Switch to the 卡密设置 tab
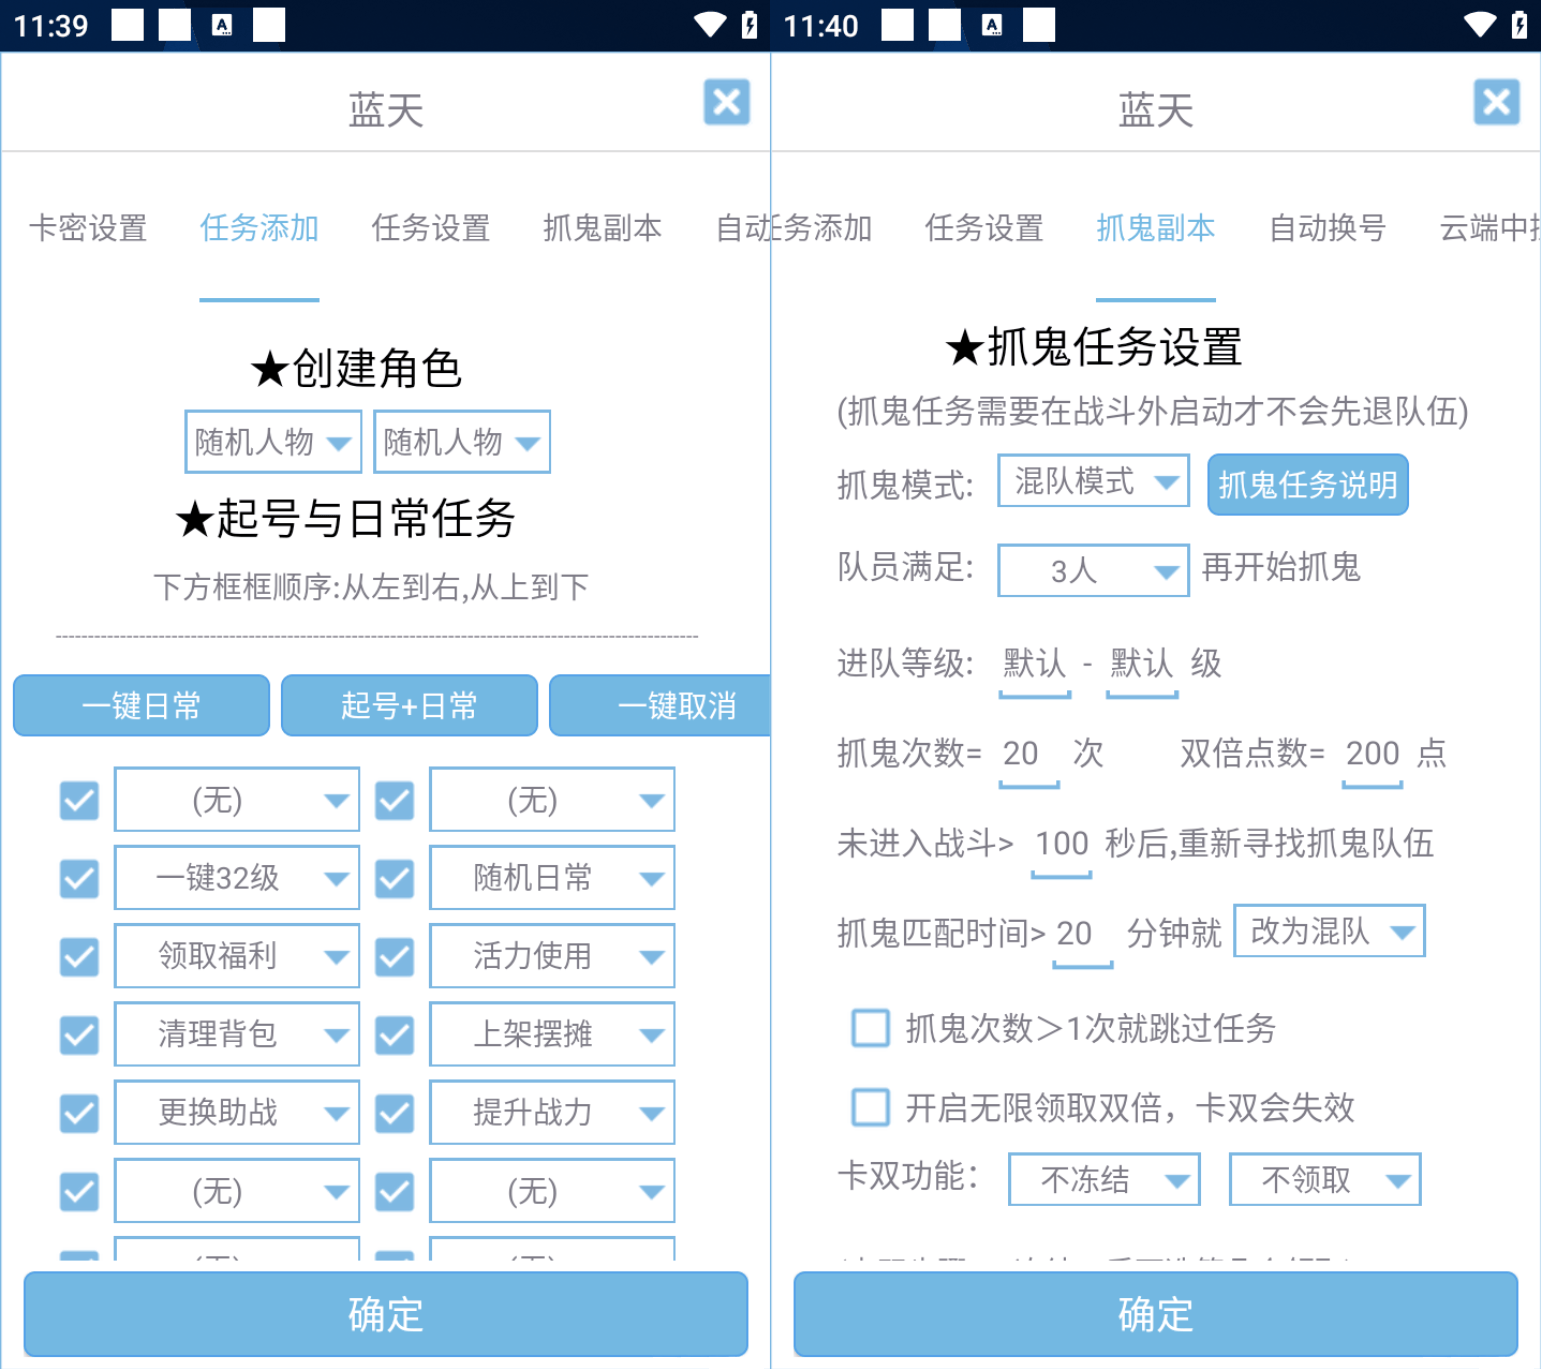 coord(87,228)
